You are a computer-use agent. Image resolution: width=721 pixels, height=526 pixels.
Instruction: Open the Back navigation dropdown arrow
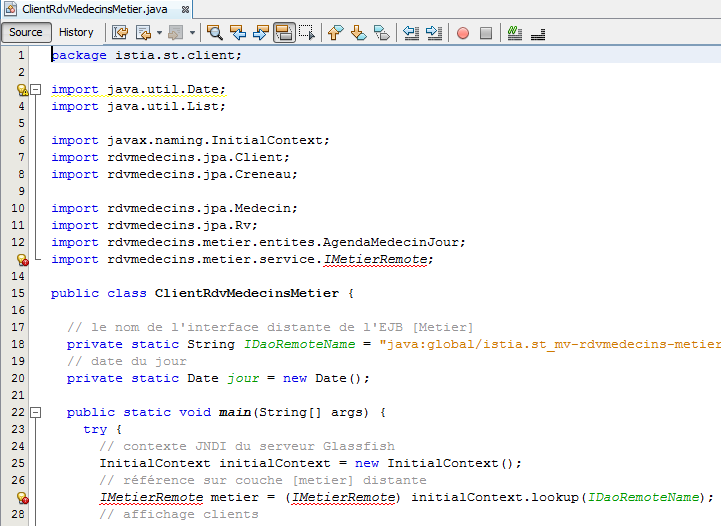159,32
